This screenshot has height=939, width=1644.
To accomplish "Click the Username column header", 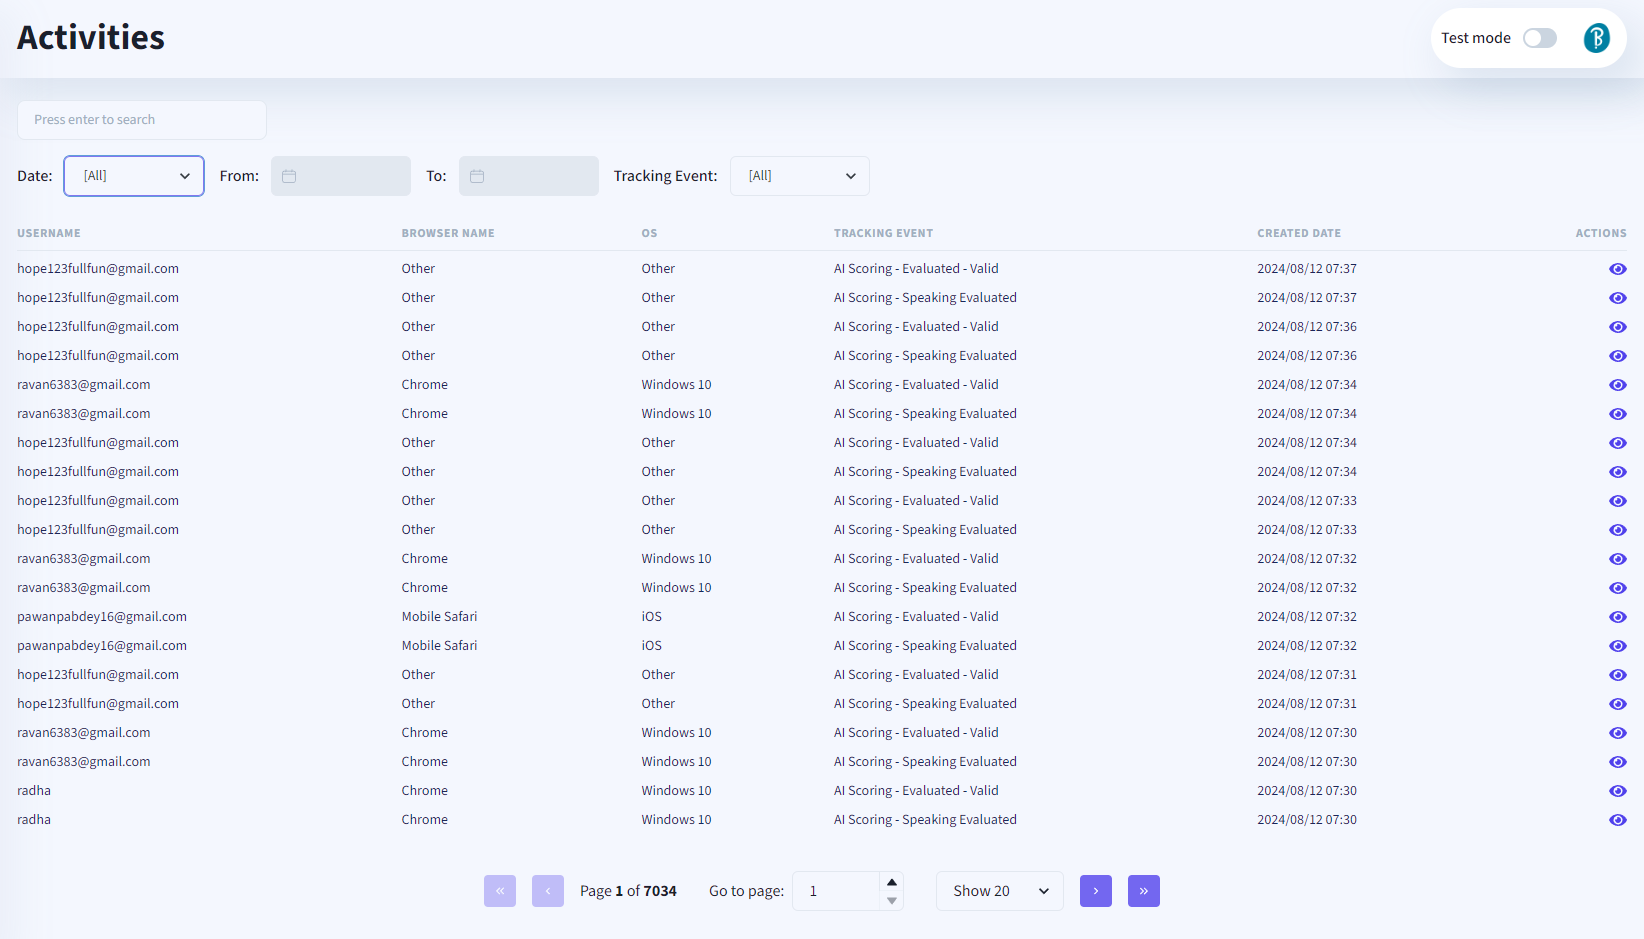I will 49,233.
